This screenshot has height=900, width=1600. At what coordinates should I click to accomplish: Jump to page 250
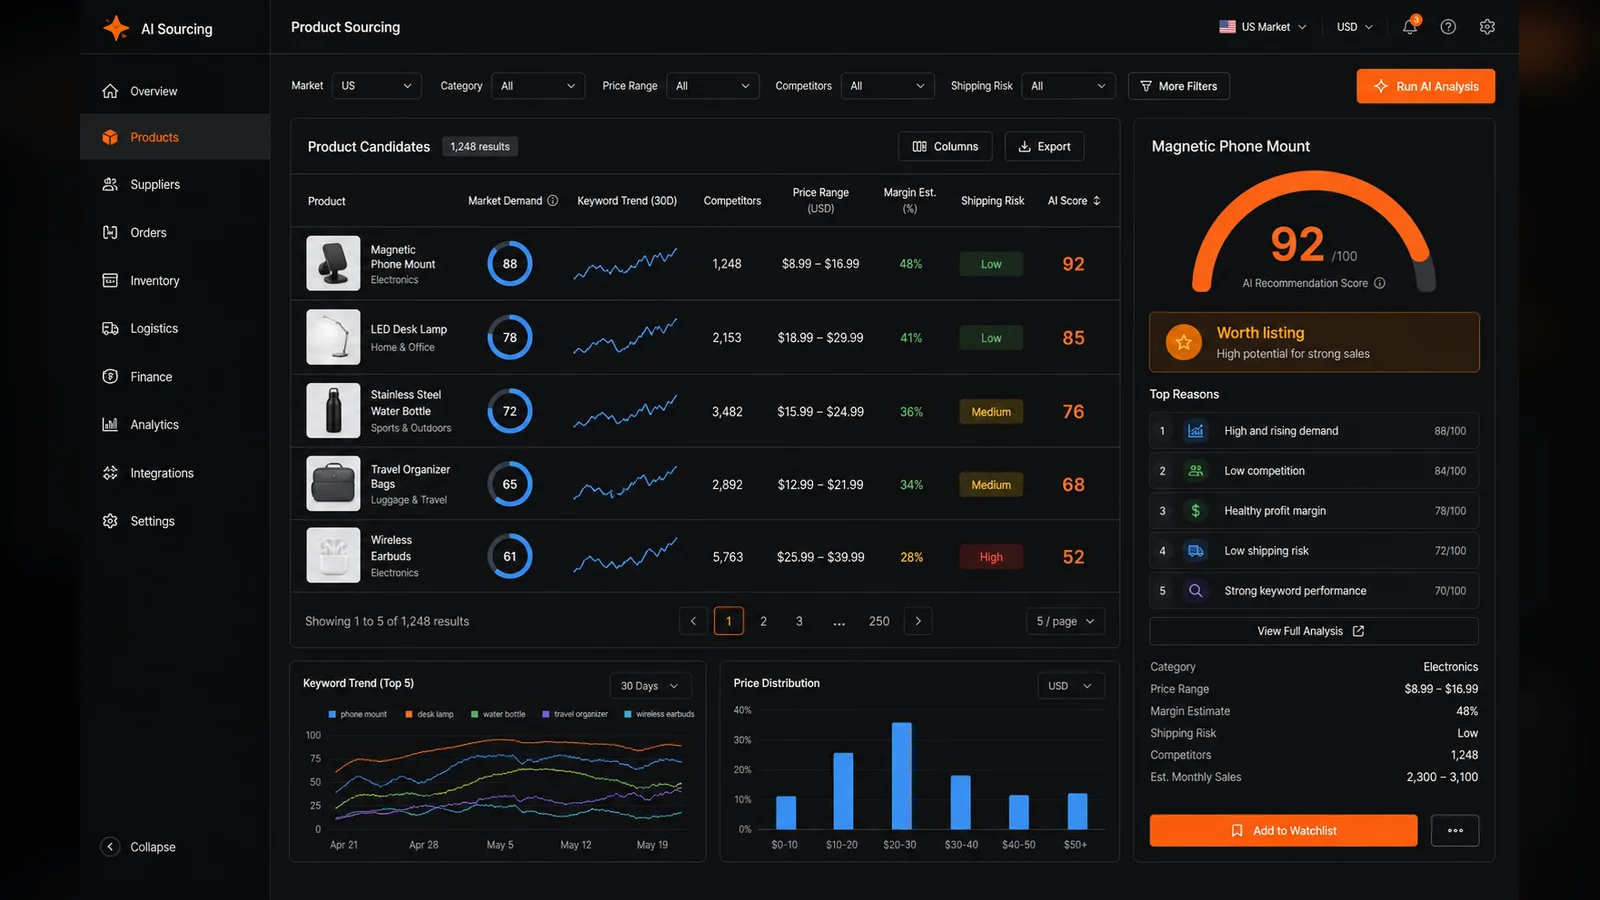pos(879,621)
